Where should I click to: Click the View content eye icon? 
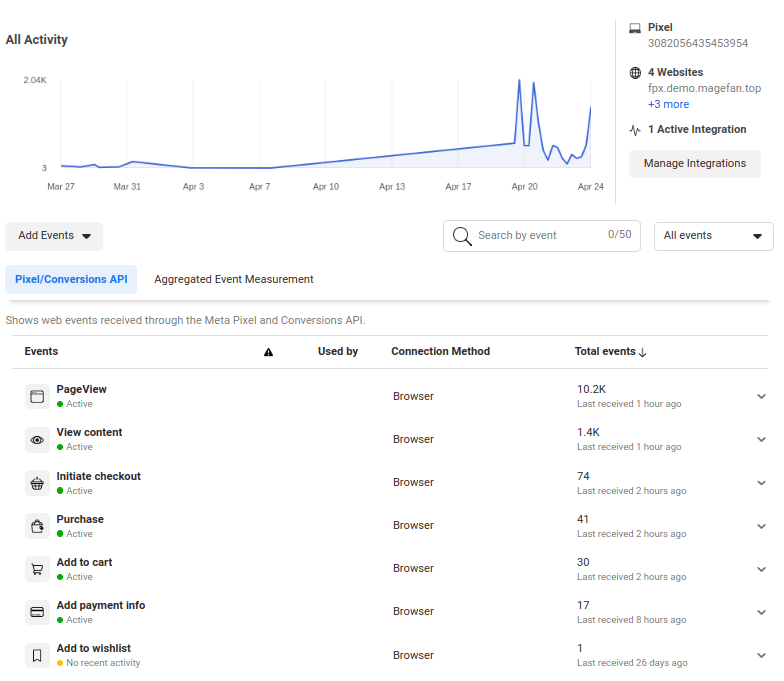point(37,440)
